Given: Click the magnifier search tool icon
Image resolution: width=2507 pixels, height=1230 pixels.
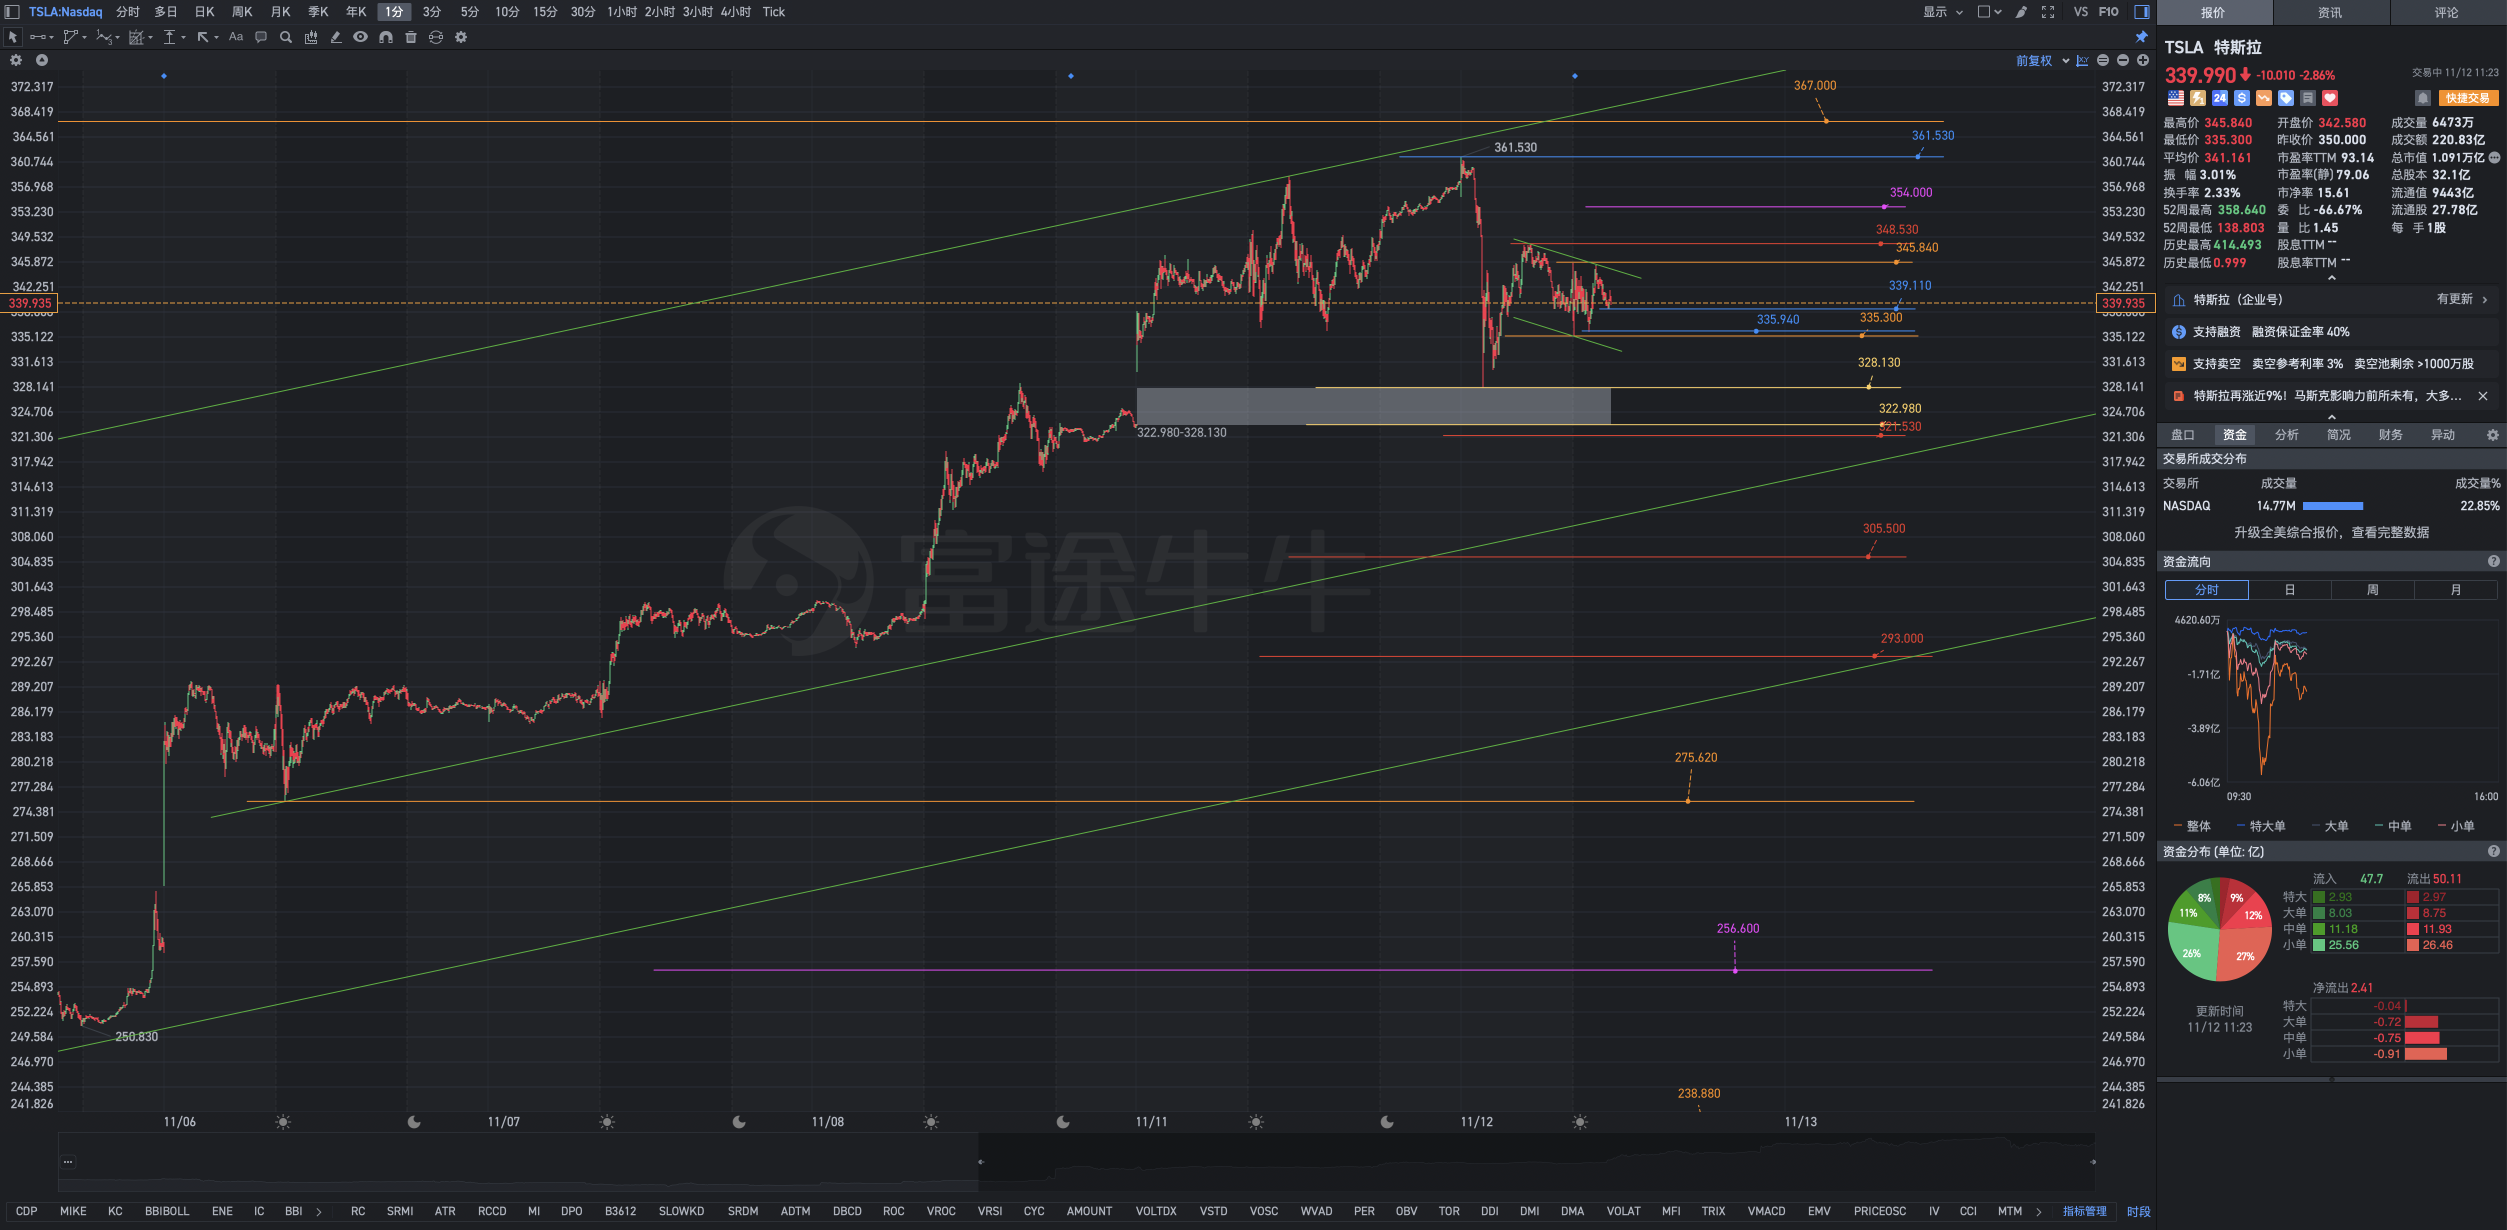Looking at the screenshot, I should click(x=286, y=37).
